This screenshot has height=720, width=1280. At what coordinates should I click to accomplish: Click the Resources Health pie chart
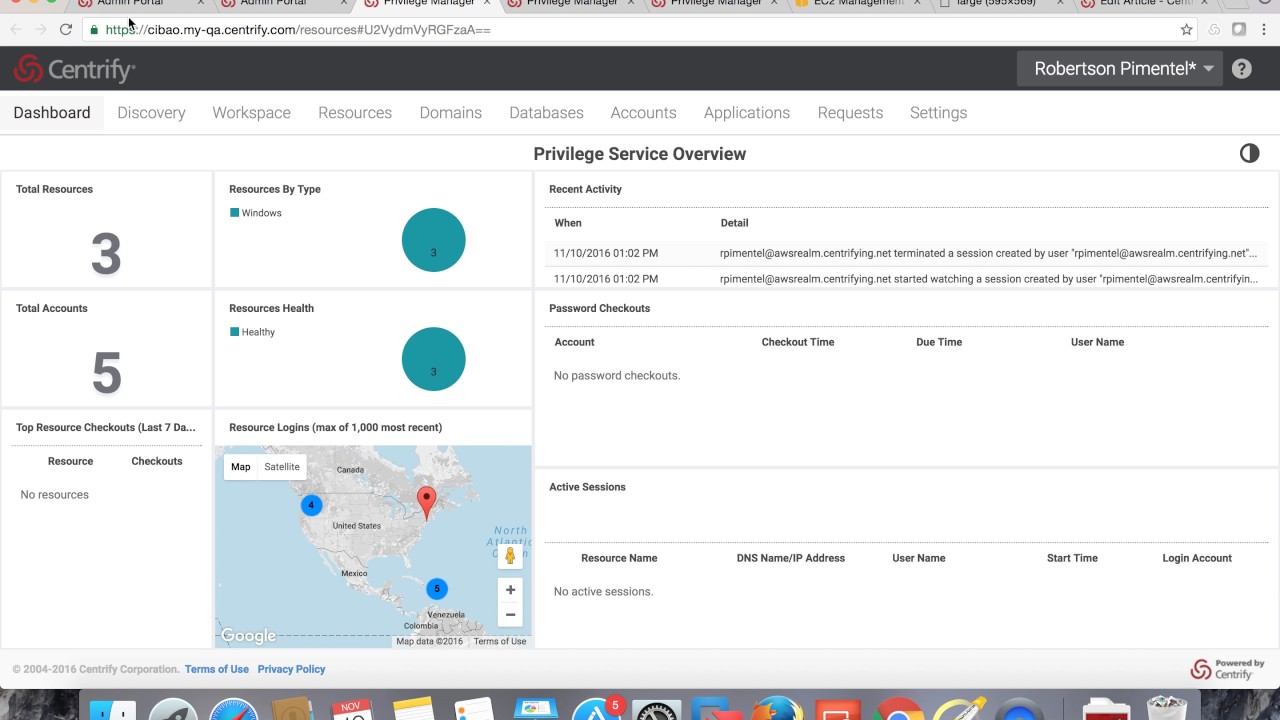click(433, 359)
